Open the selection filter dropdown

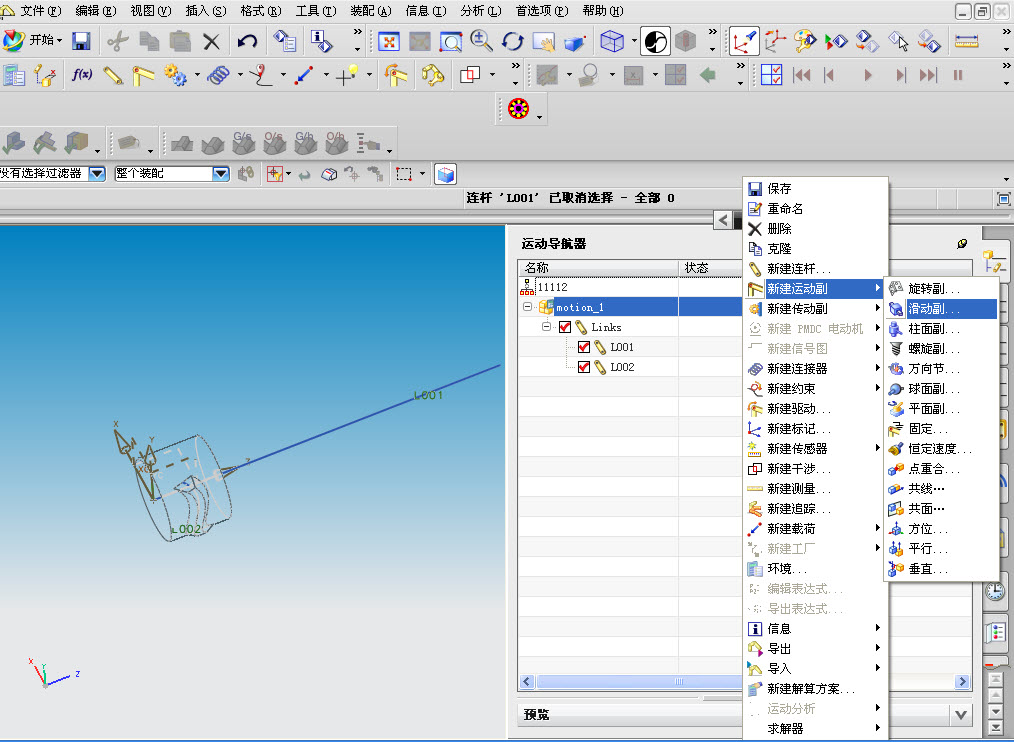(x=97, y=173)
